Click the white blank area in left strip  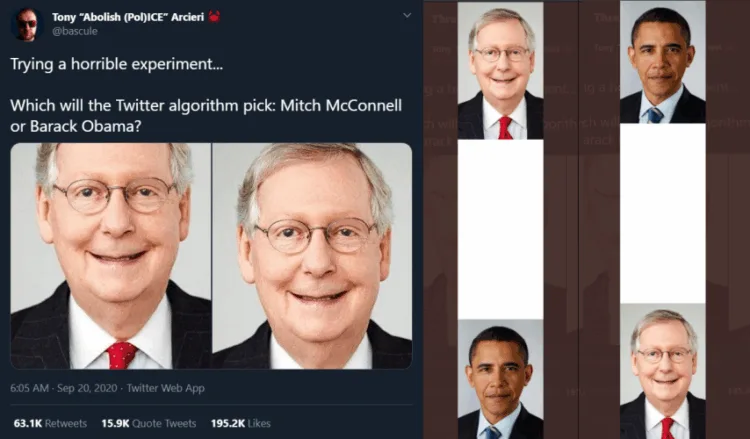(500, 228)
